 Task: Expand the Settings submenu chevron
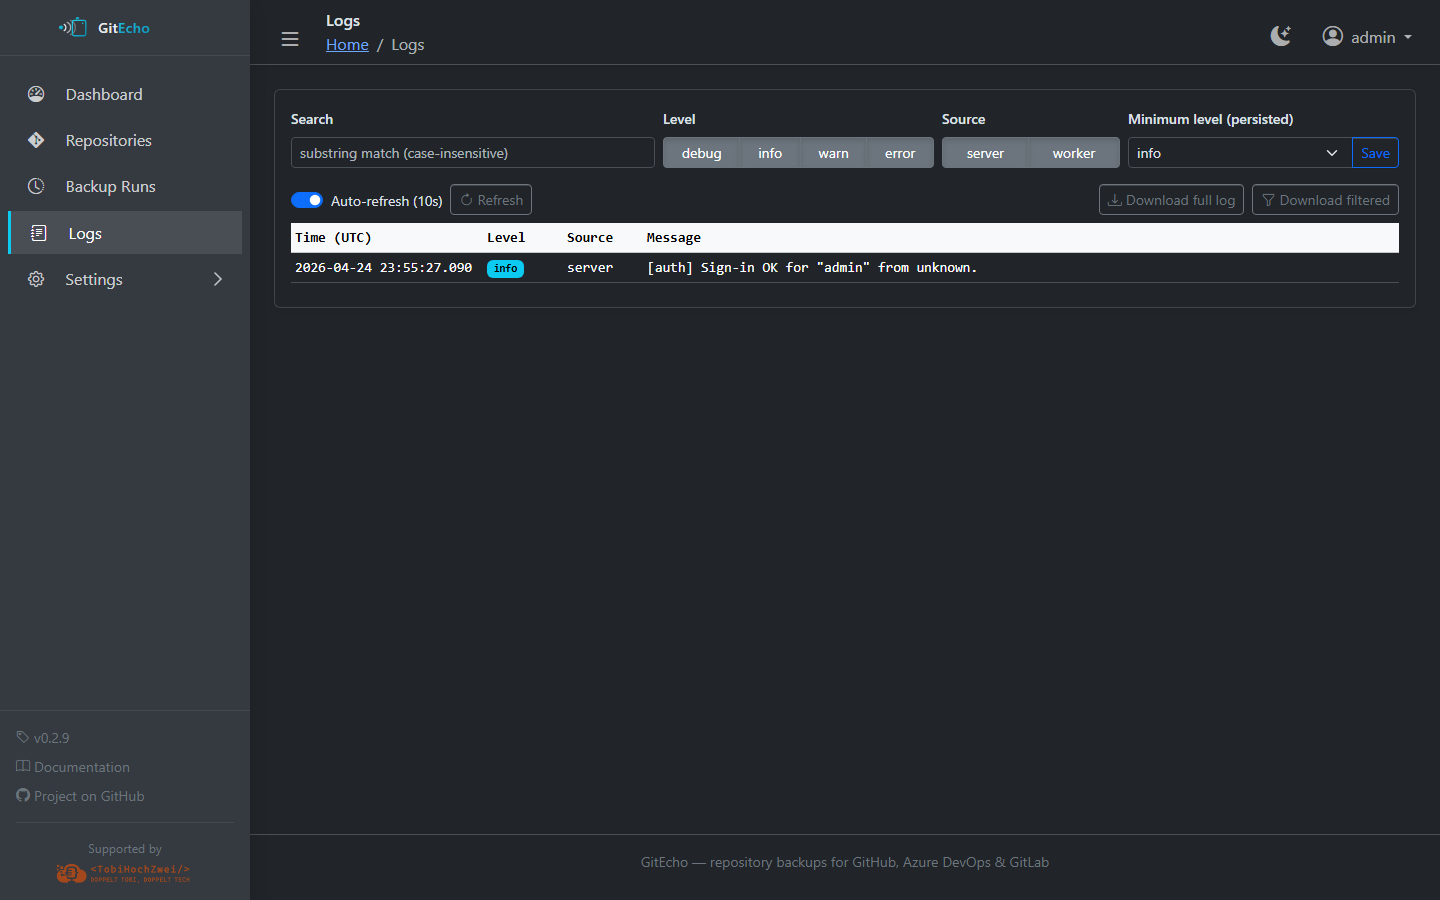(x=218, y=279)
